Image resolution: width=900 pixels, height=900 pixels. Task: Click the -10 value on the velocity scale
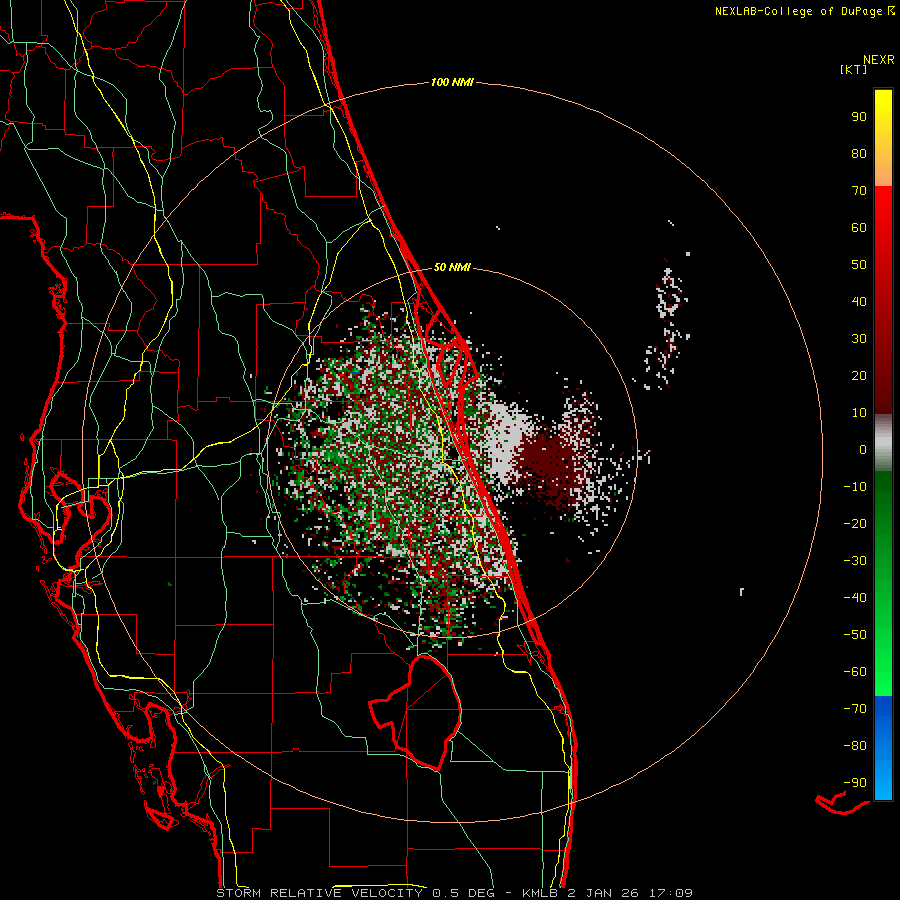pos(855,487)
